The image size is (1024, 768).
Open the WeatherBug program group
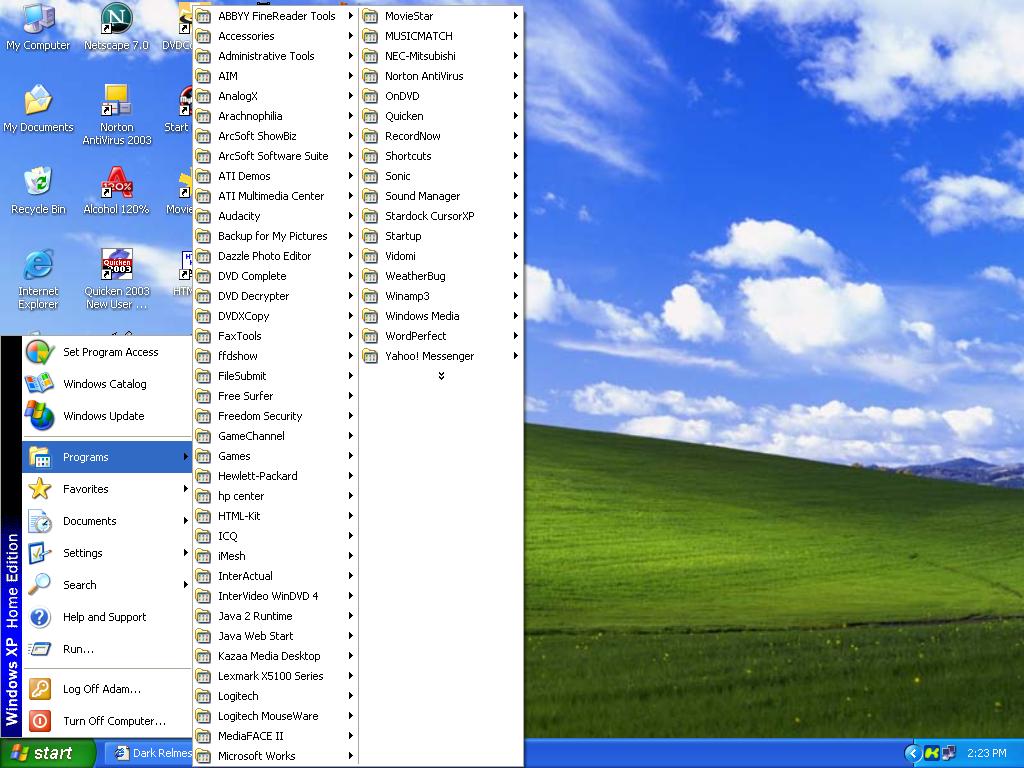pos(441,276)
